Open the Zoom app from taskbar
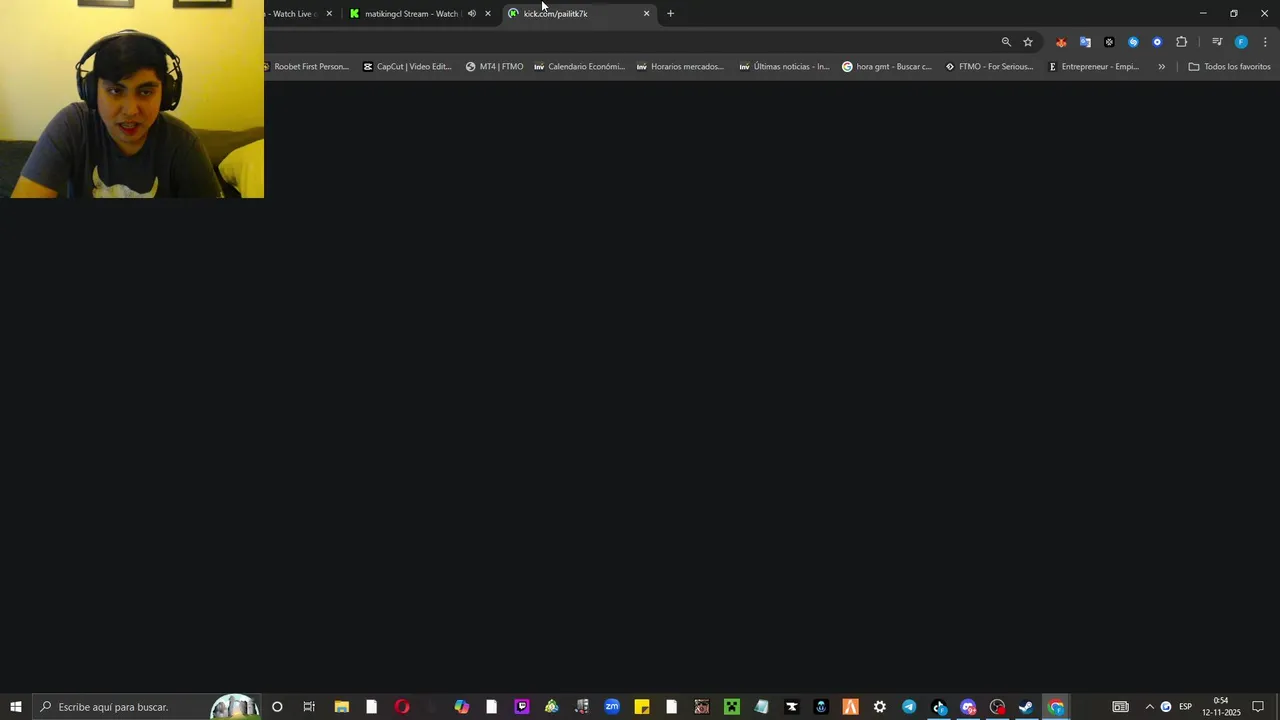The height and width of the screenshot is (720, 1280). pyautogui.click(x=612, y=707)
